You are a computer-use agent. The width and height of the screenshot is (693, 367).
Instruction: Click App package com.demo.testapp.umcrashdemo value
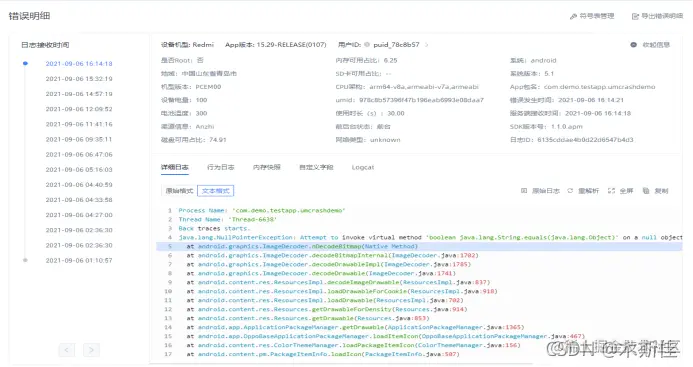pyautogui.click(x=599, y=87)
